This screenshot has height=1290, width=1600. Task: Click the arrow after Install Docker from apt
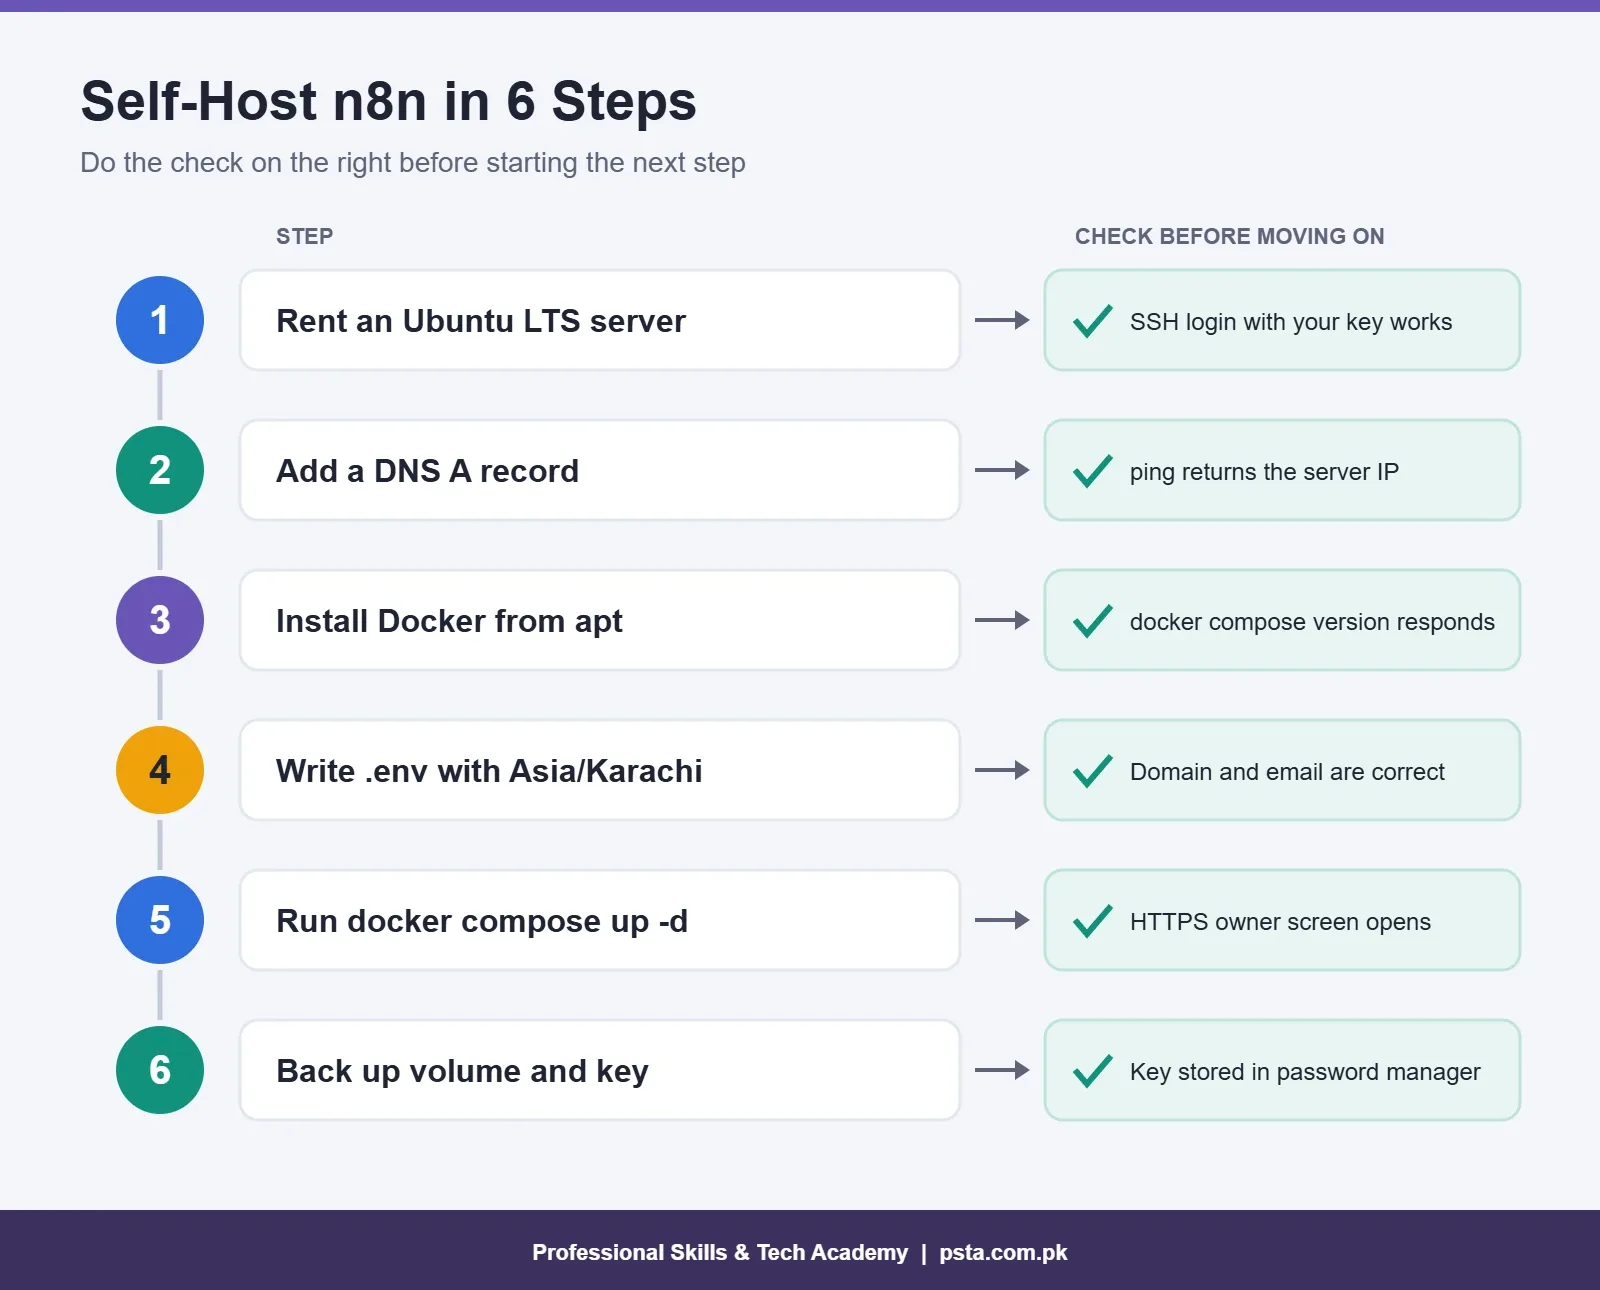click(1002, 620)
